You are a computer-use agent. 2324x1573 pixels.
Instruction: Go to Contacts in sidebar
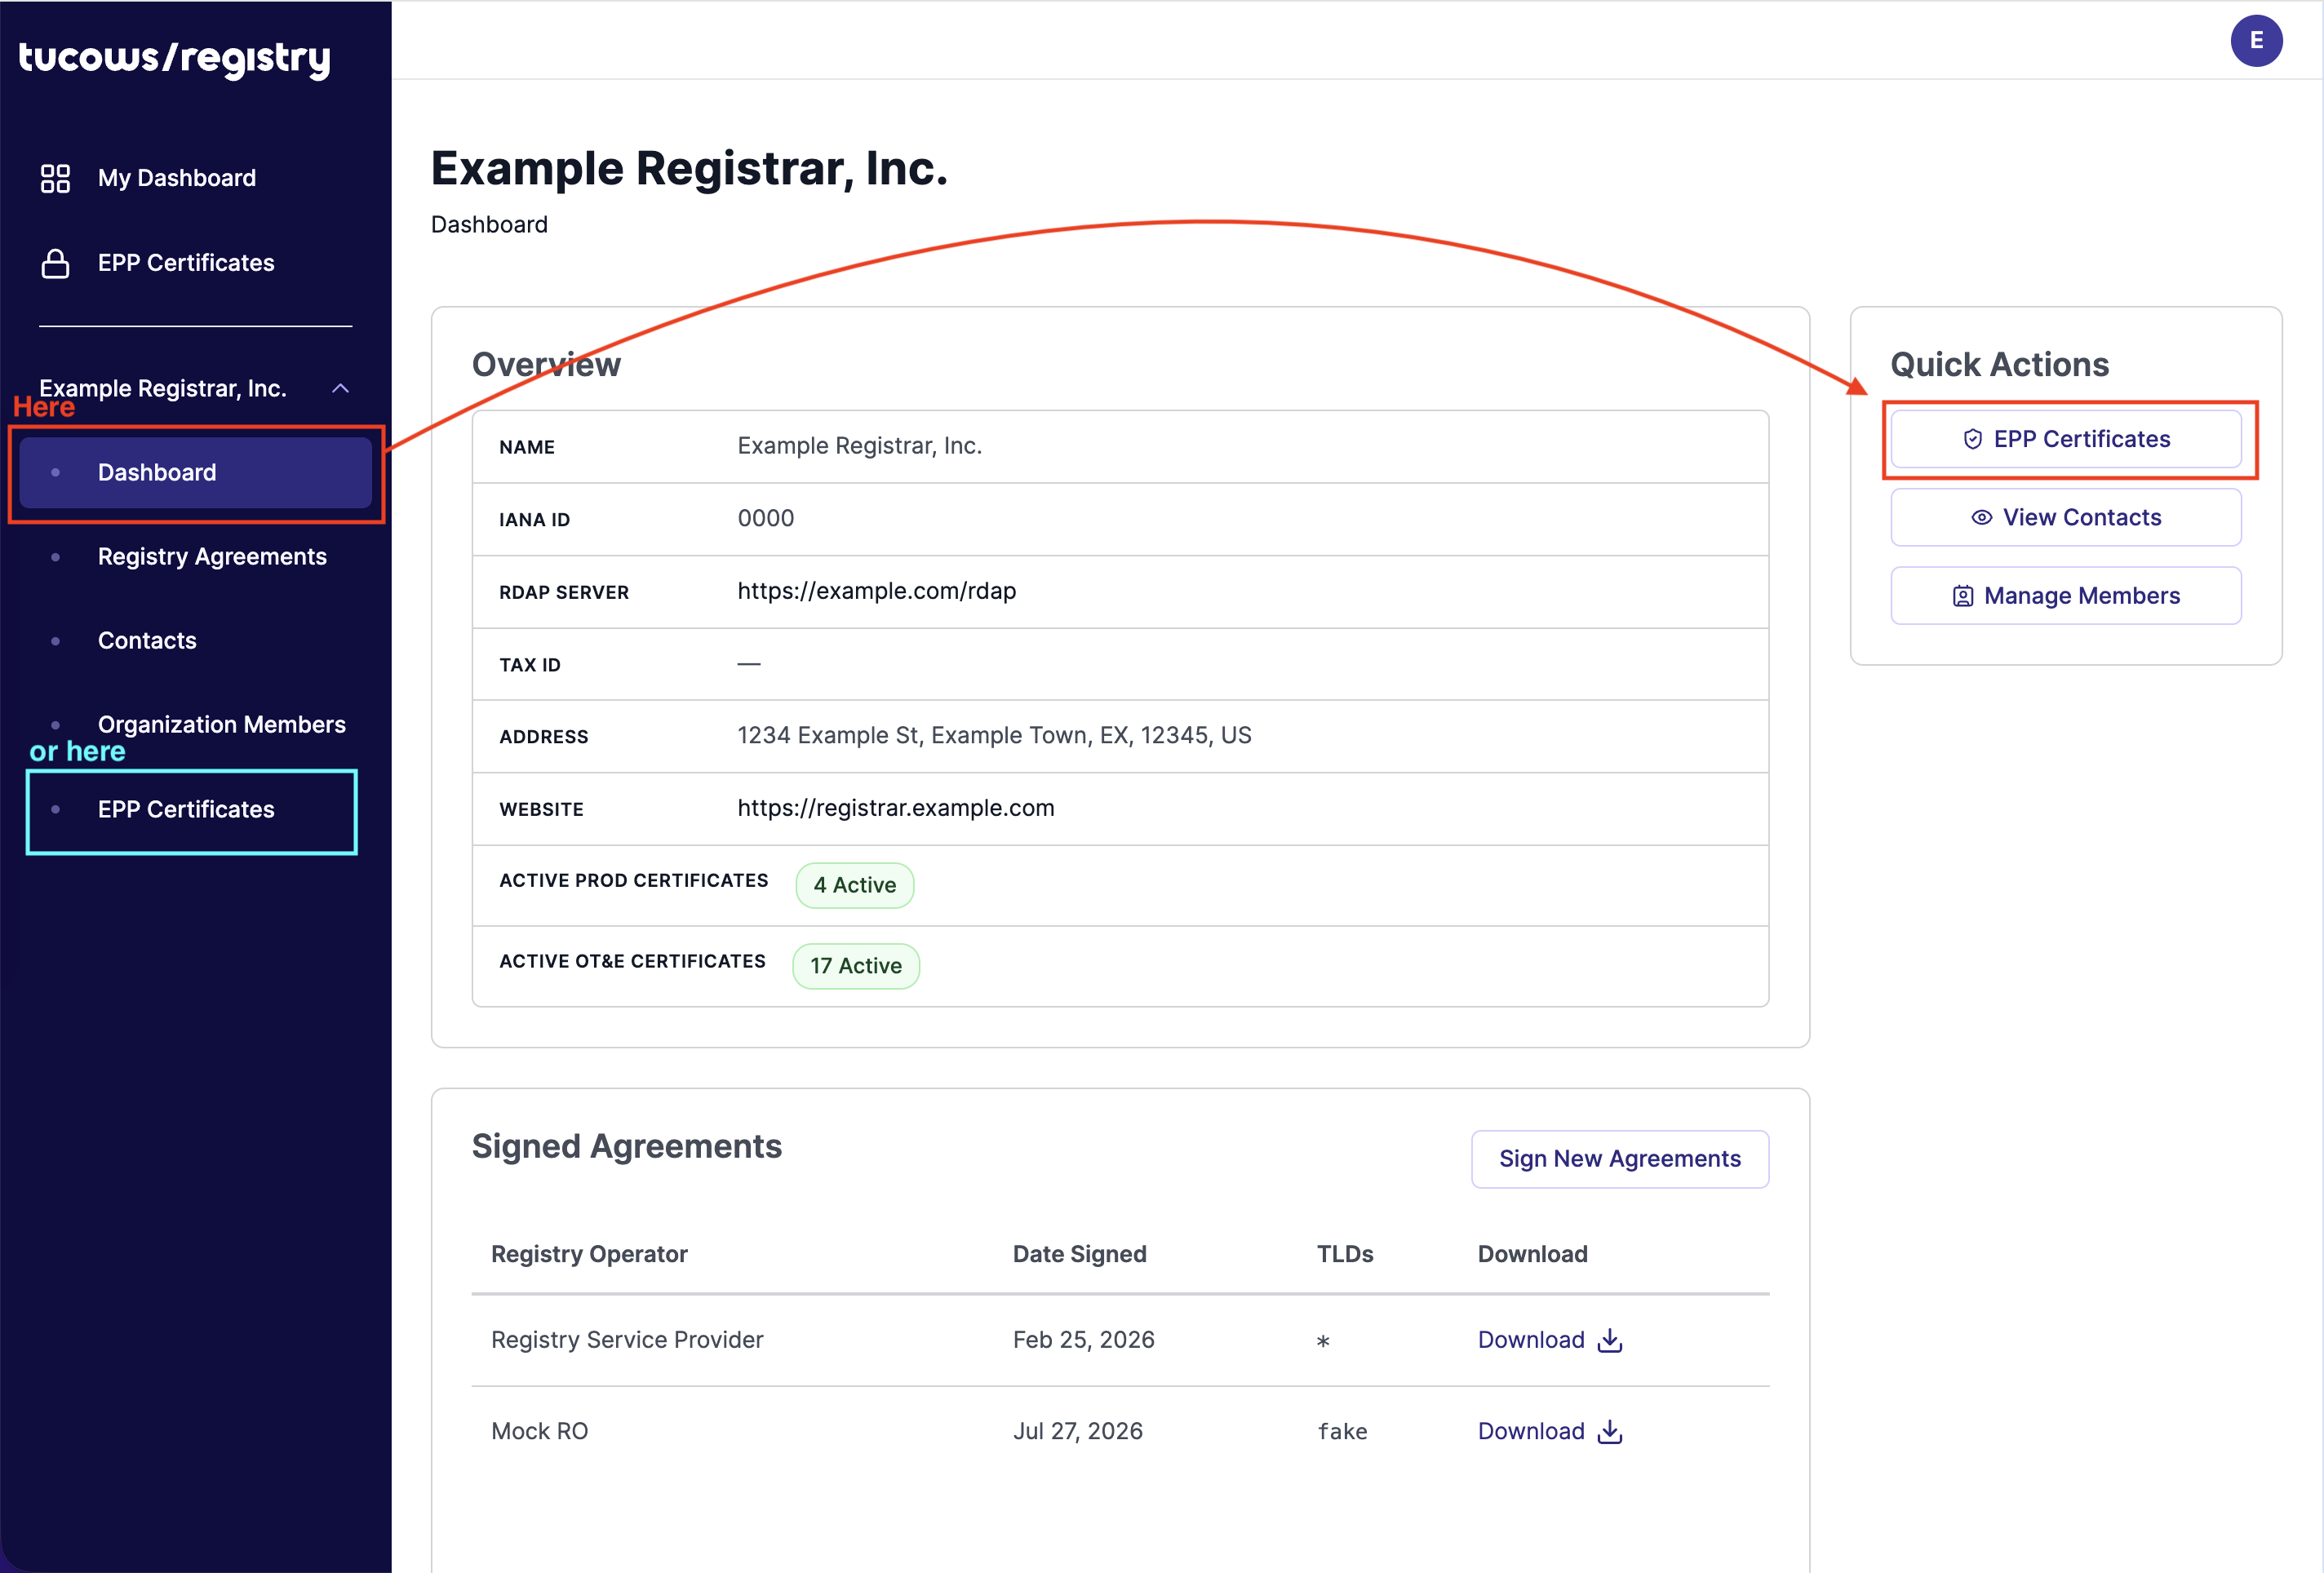tap(147, 640)
